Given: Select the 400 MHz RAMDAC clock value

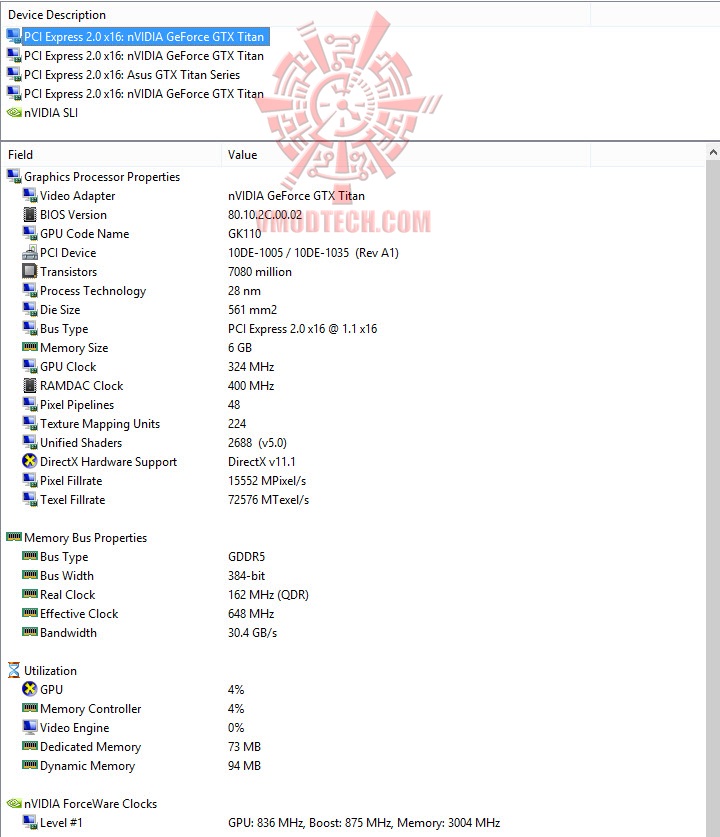Looking at the screenshot, I should 251,385.
